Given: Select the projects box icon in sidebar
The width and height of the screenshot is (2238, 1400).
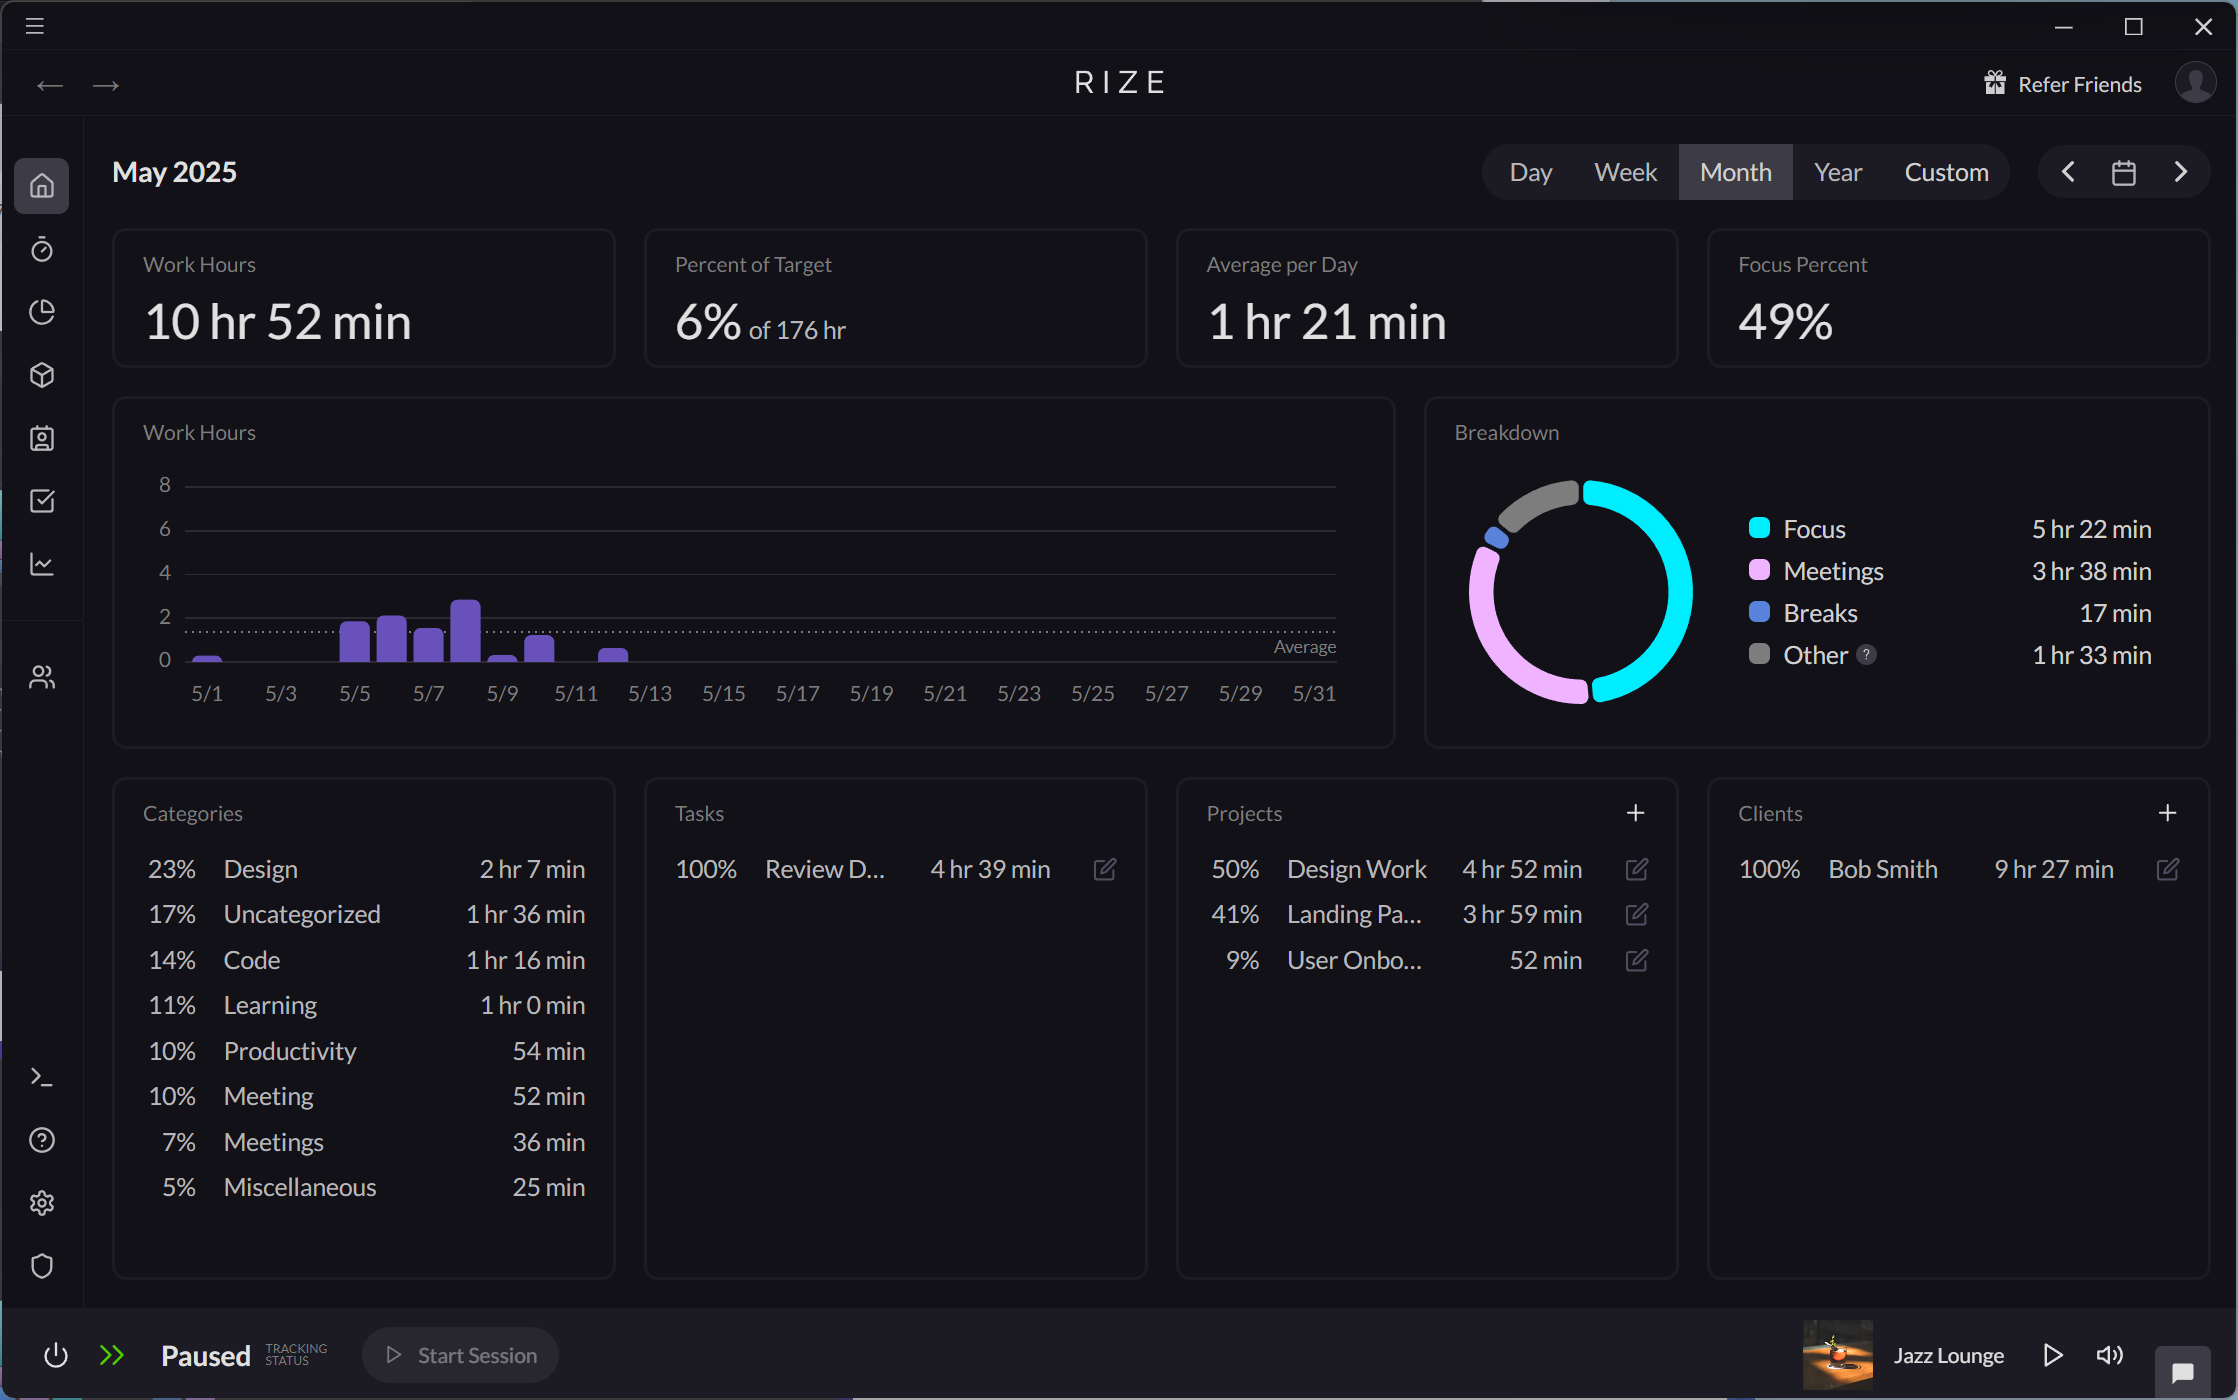Looking at the screenshot, I should click(42, 375).
